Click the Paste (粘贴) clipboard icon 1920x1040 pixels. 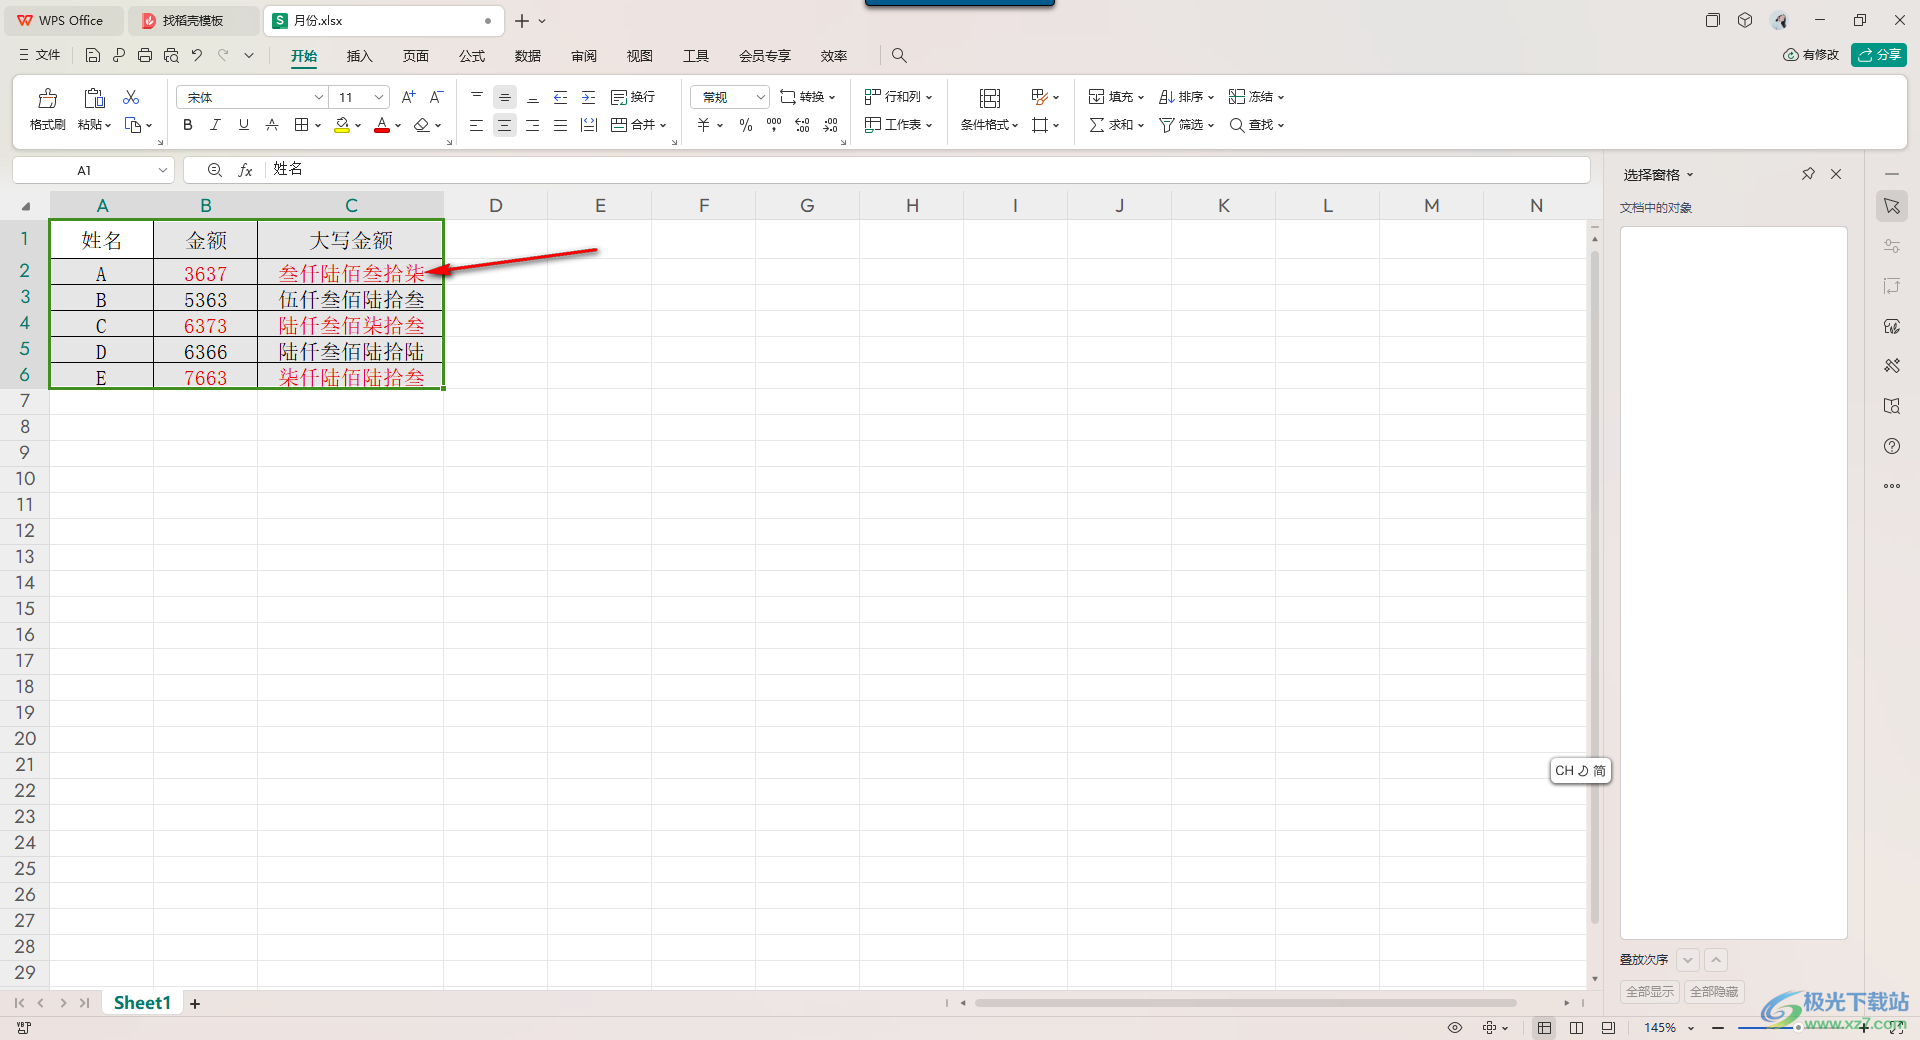[94, 98]
